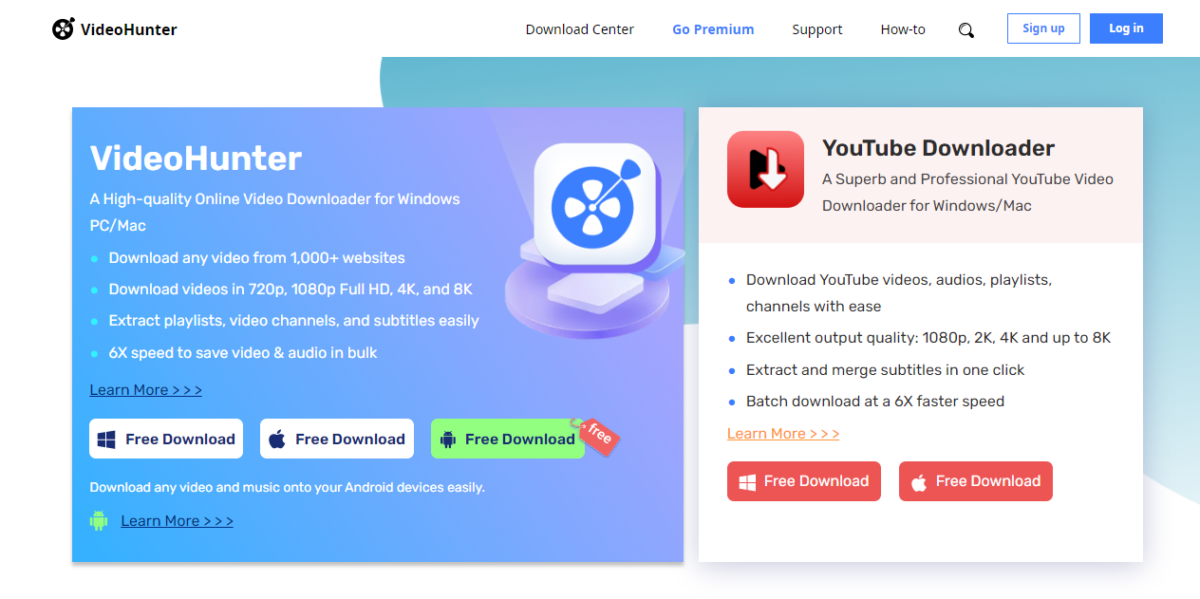This screenshot has width=1200, height=599.
Task: Click the green Android Free Download button
Action: [x=508, y=439]
